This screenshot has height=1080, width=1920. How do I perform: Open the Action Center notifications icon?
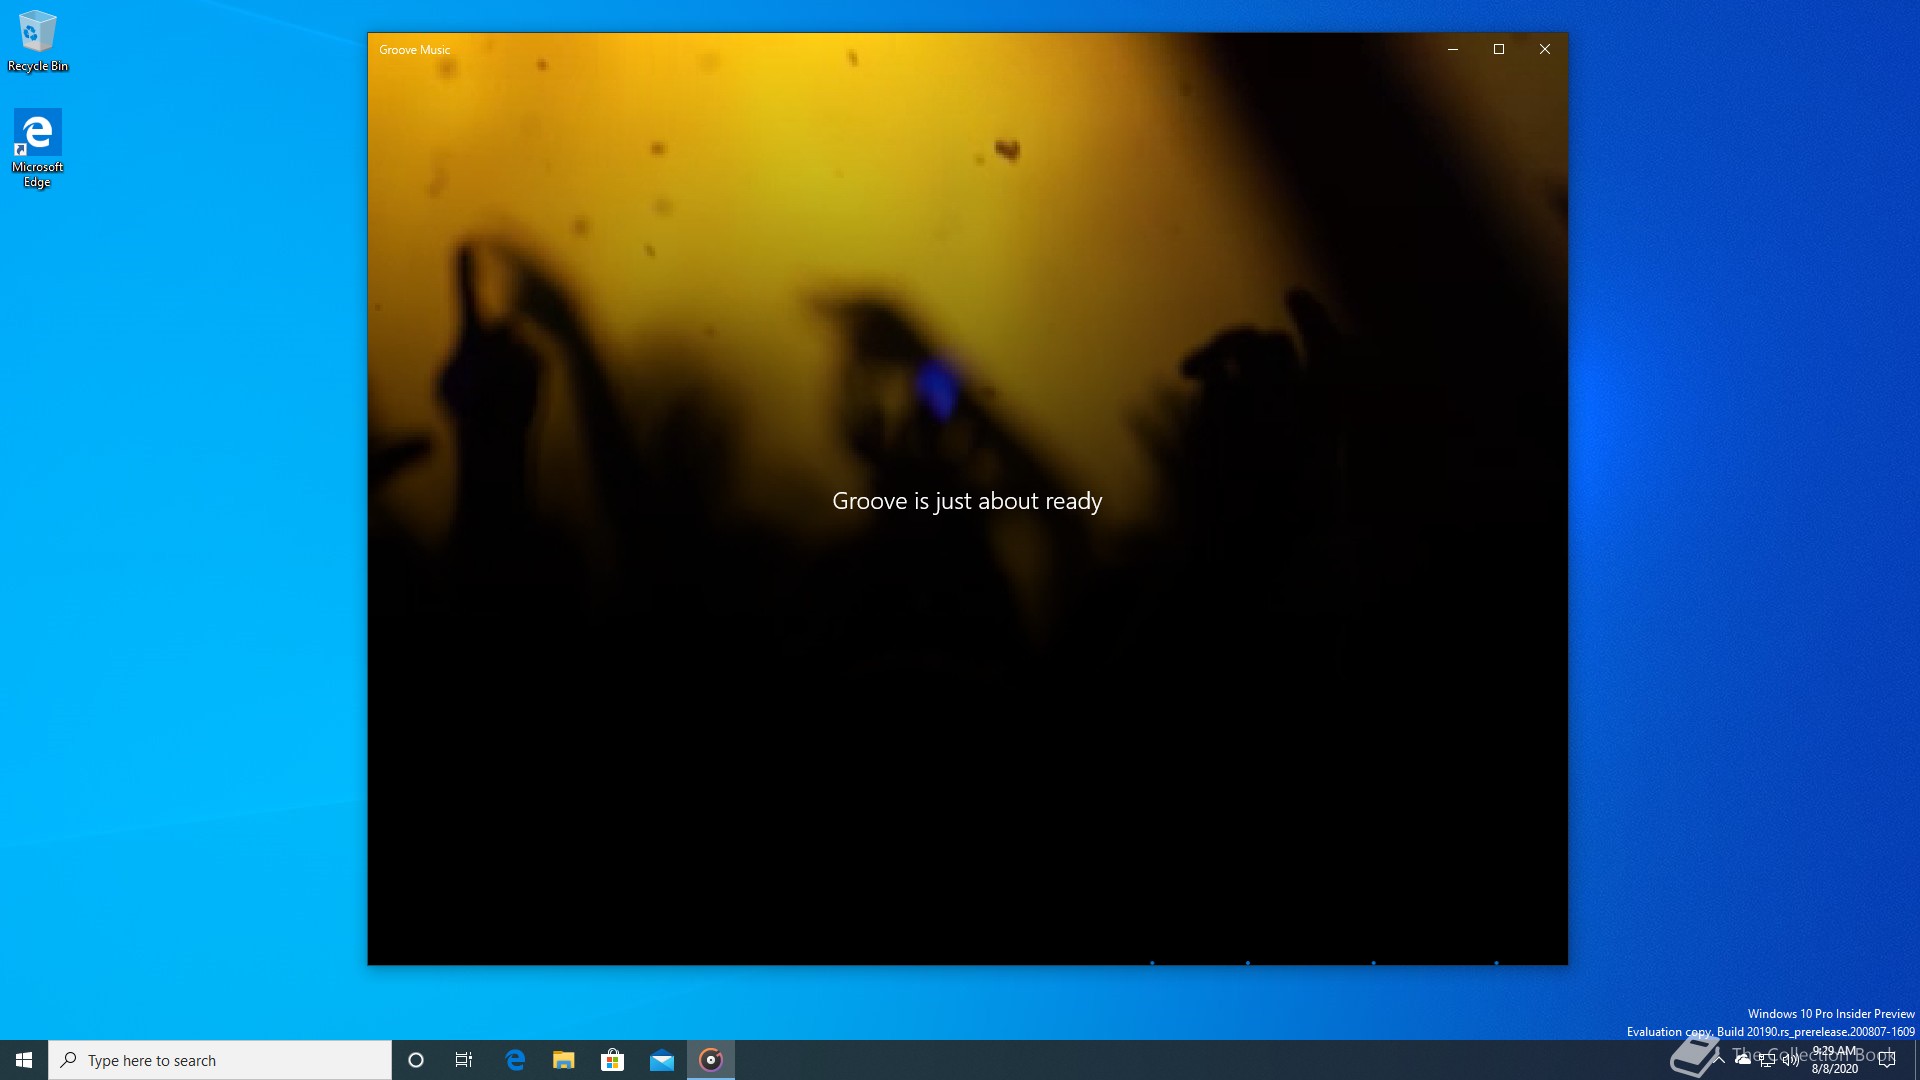coord(1887,1060)
